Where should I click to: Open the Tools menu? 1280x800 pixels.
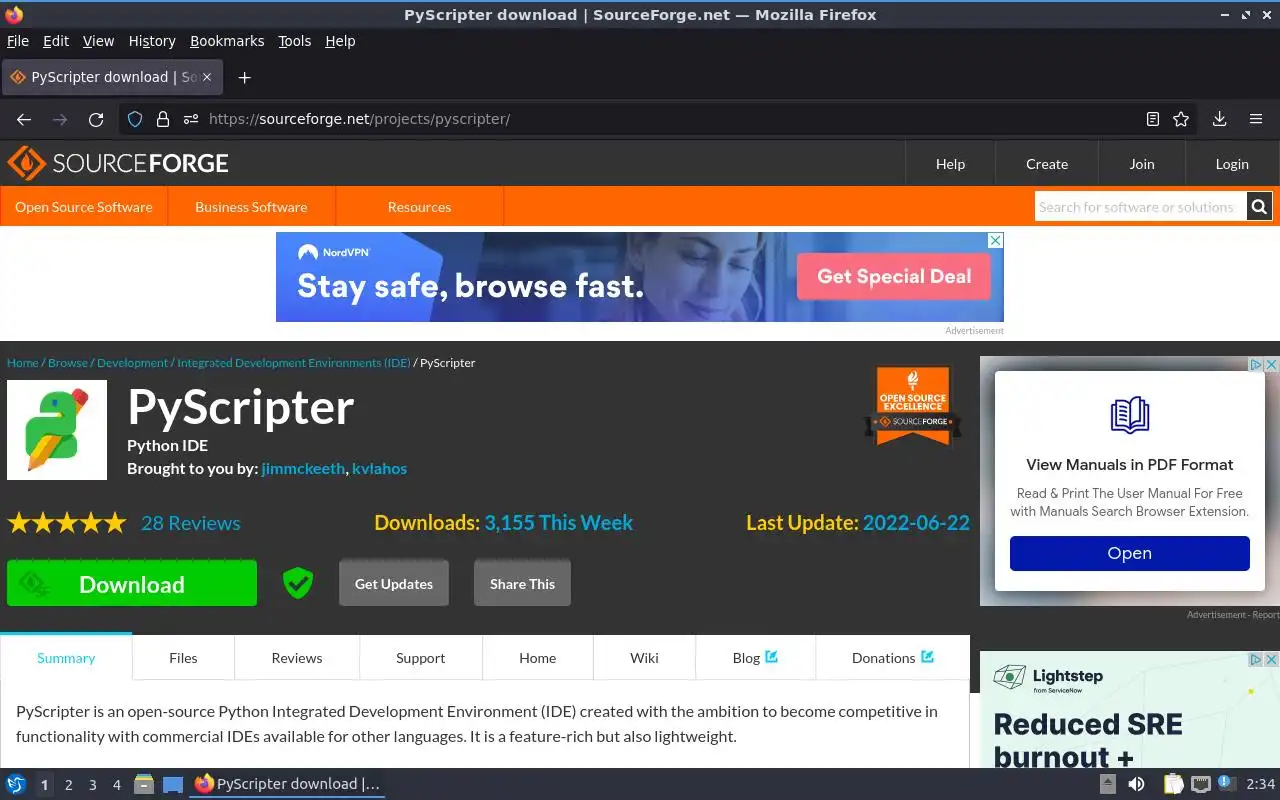click(295, 41)
